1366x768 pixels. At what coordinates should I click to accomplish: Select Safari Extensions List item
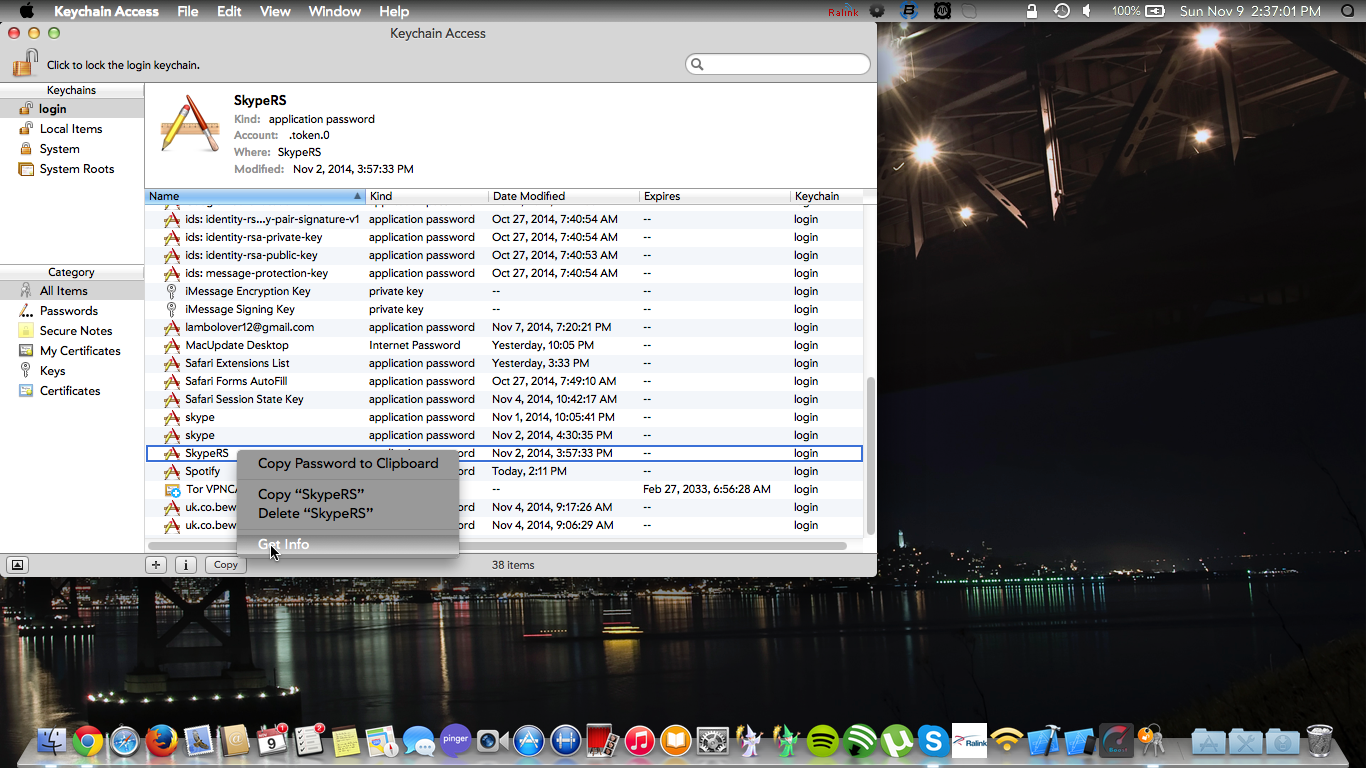point(504,363)
